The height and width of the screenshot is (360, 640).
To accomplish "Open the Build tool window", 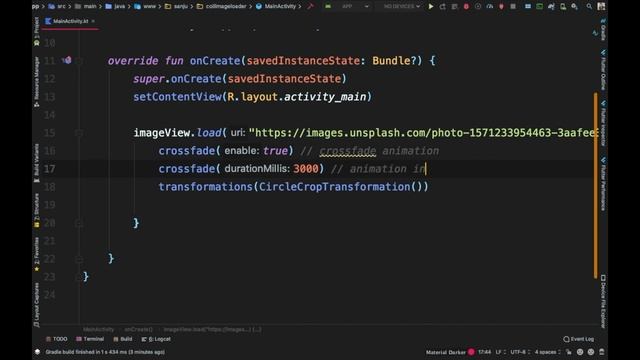I will [x=123, y=339].
